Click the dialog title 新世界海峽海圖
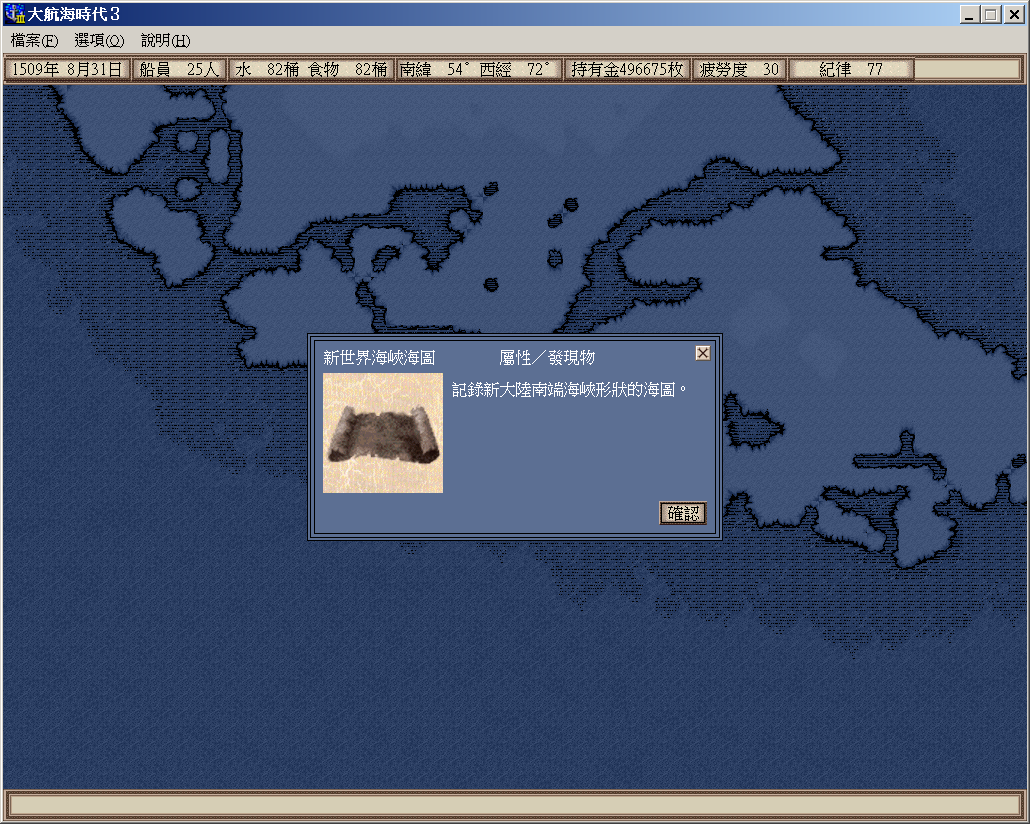1030x824 pixels. pyautogui.click(x=379, y=358)
